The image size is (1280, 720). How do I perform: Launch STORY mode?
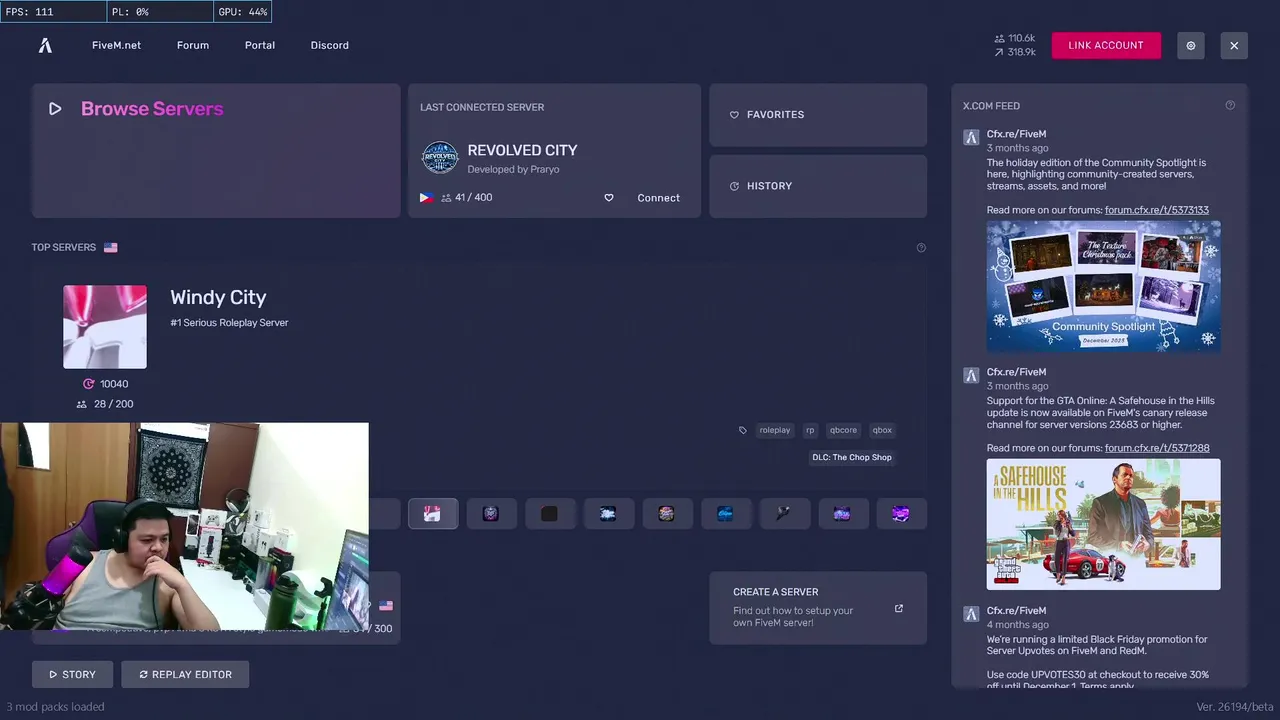(72, 674)
